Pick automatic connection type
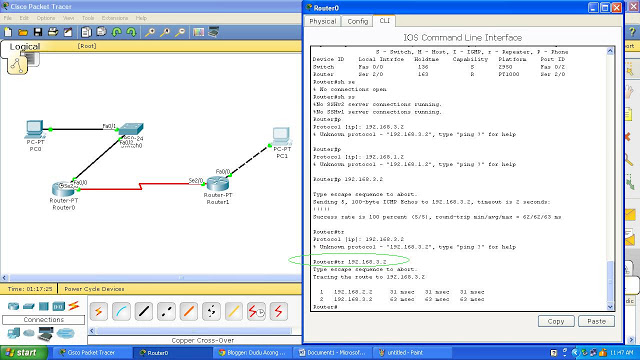The width and height of the screenshot is (640, 360). click(x=99, y=312)
